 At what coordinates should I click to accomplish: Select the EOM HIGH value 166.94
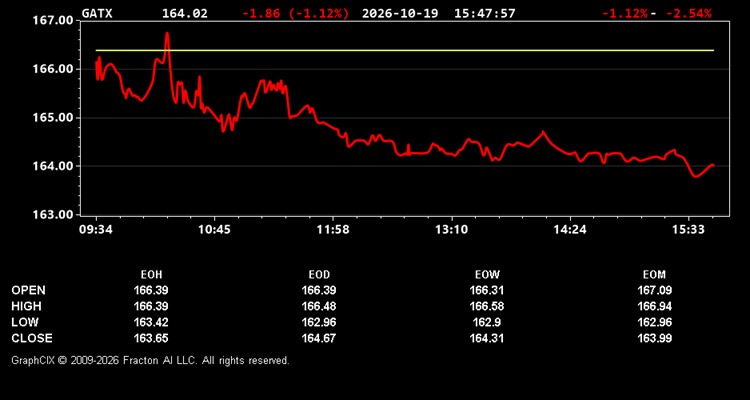pyautogui.click(x=654, y=306)
